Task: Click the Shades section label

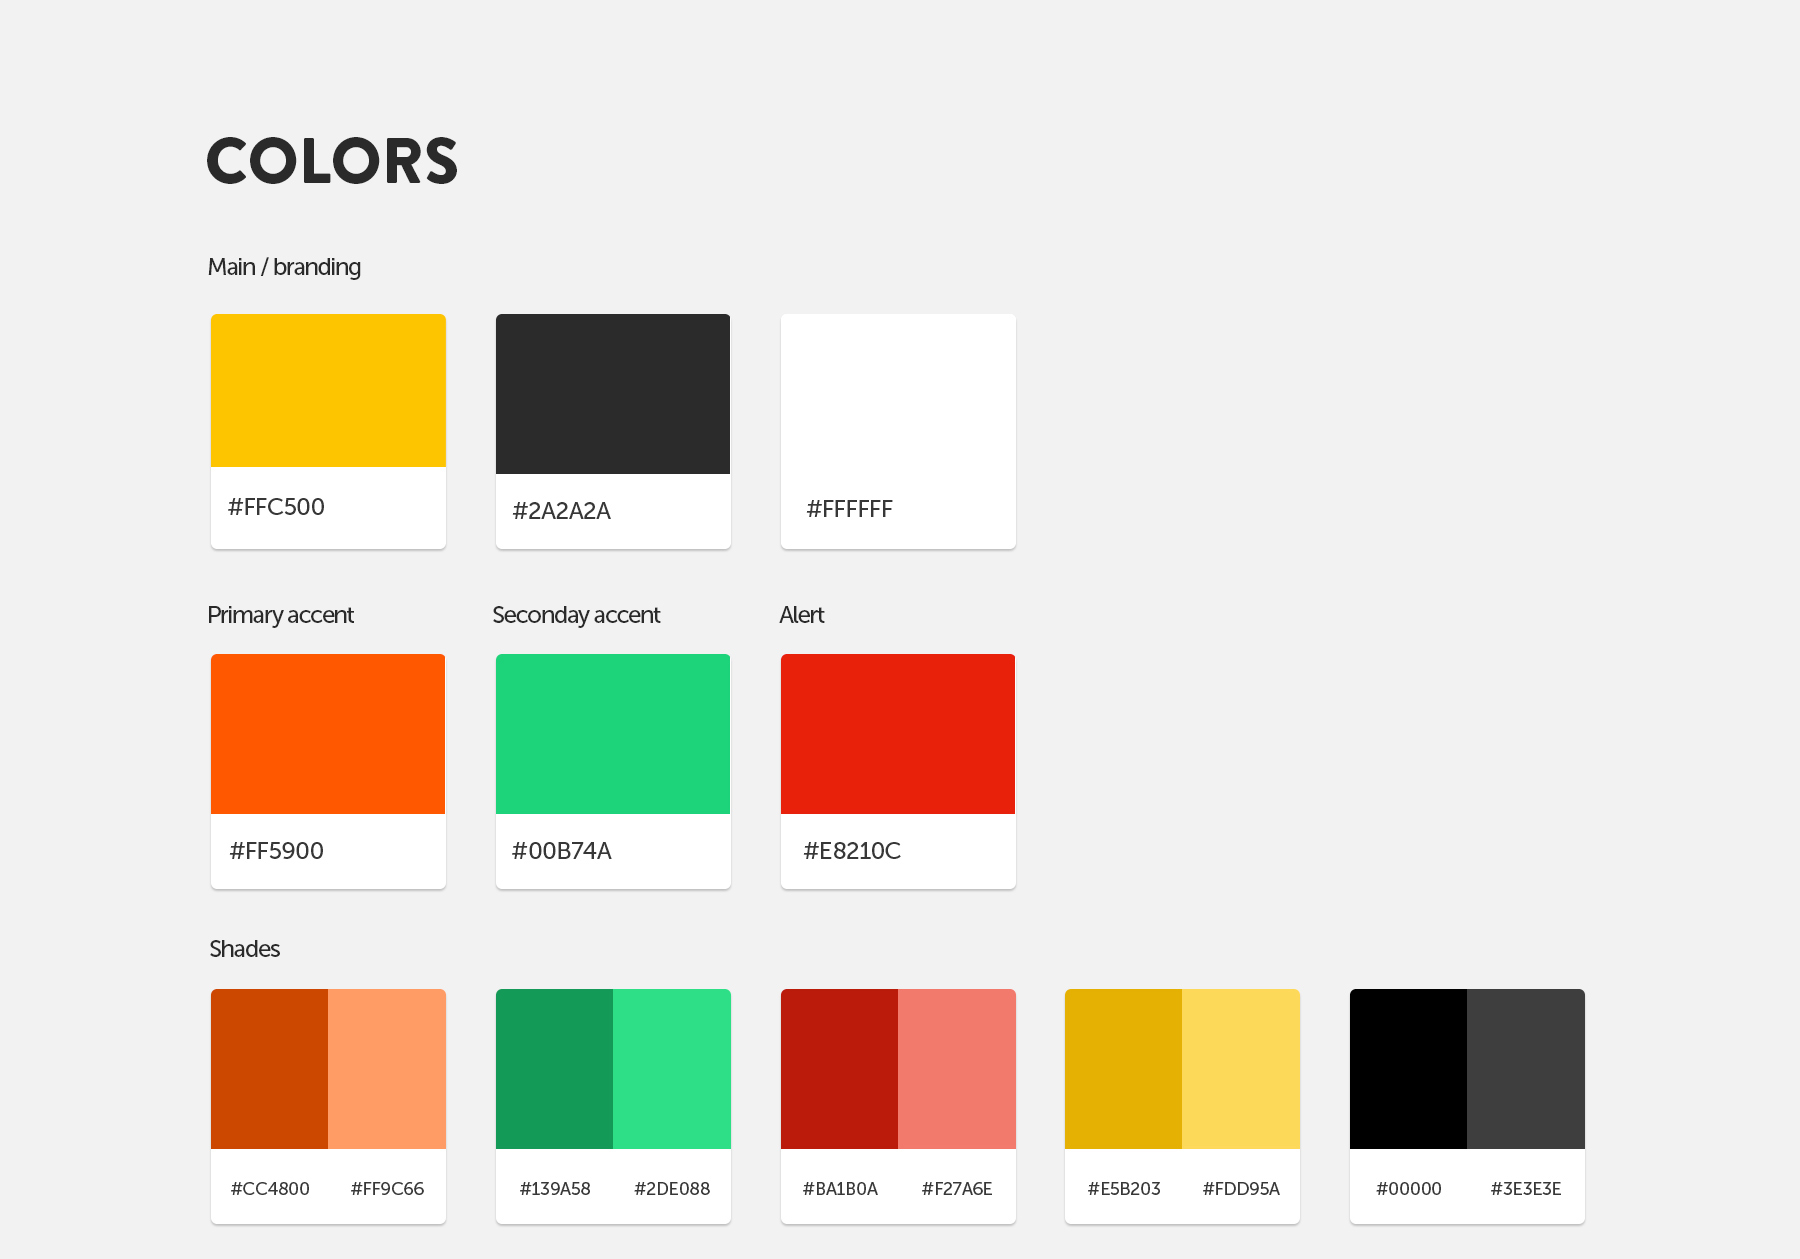Action: pyautogui.click(x=244, y=949)
